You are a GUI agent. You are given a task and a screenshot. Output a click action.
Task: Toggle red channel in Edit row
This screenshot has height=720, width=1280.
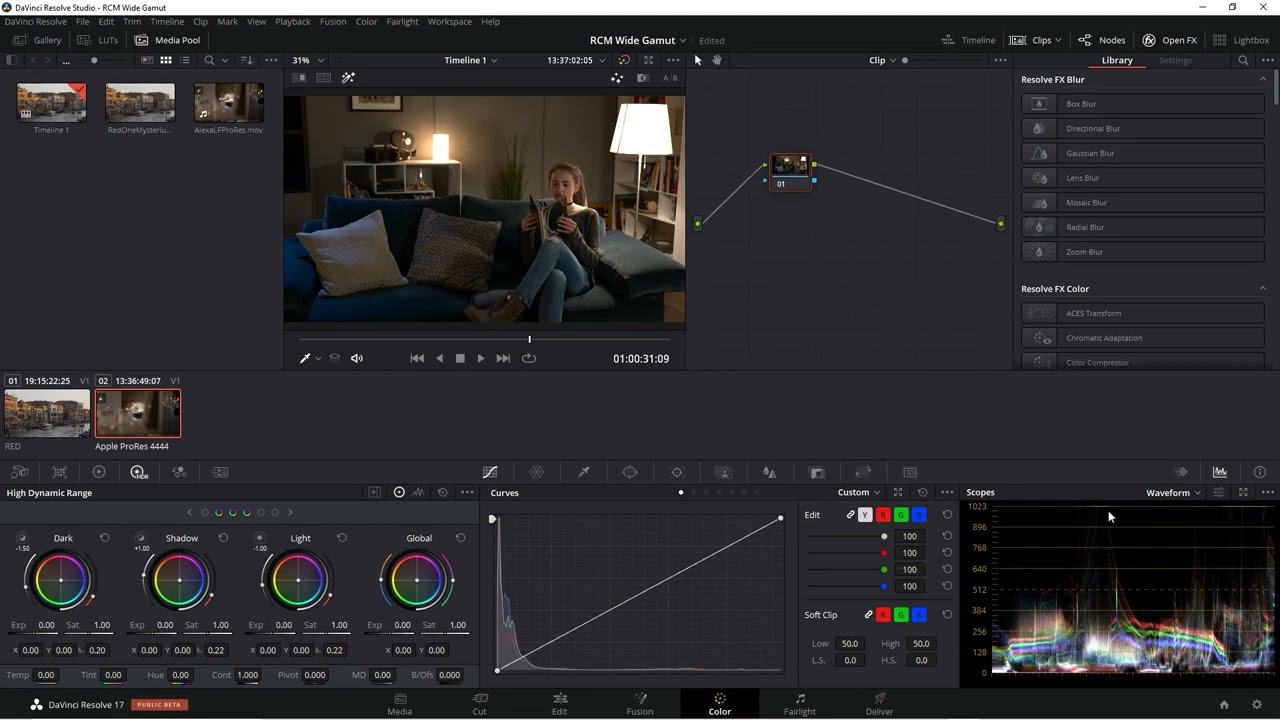[883, 515]
